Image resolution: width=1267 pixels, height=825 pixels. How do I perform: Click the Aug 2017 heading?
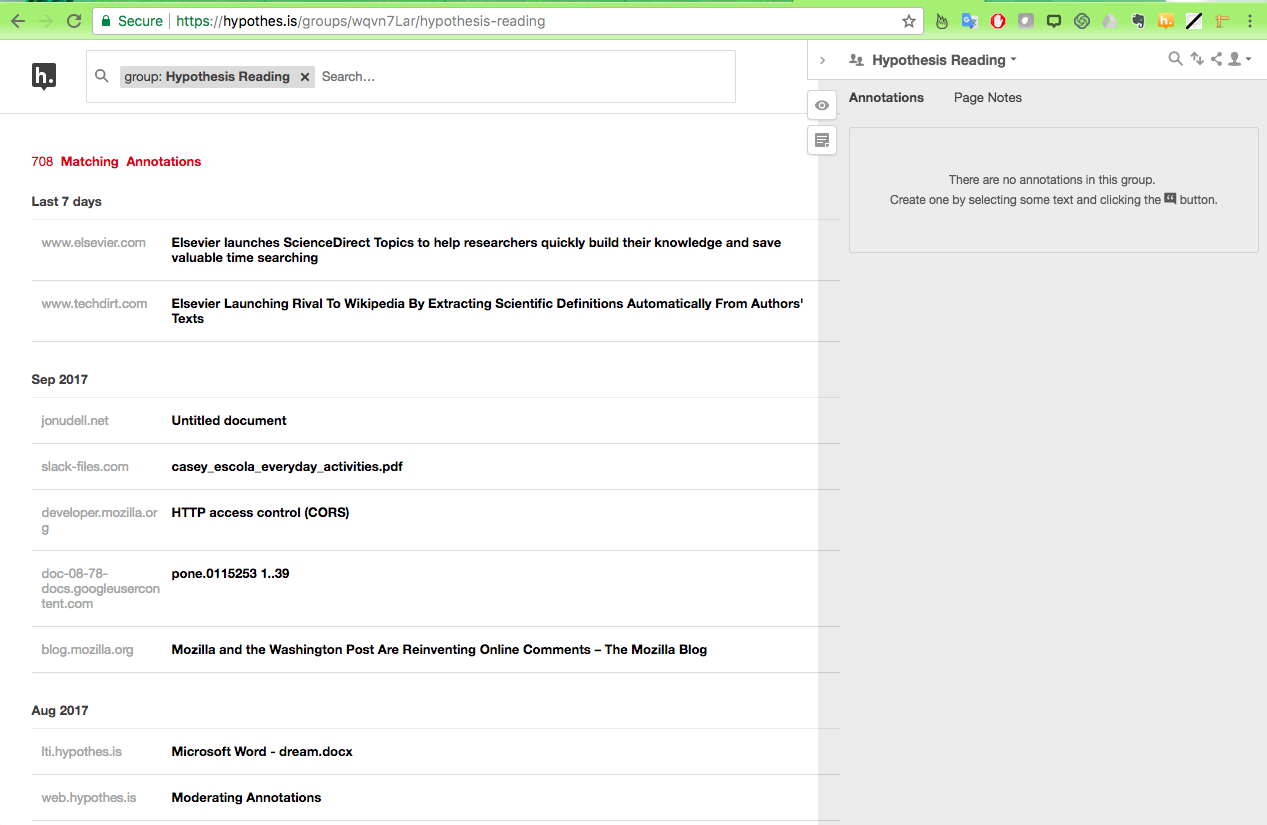[x=59, y=711]
